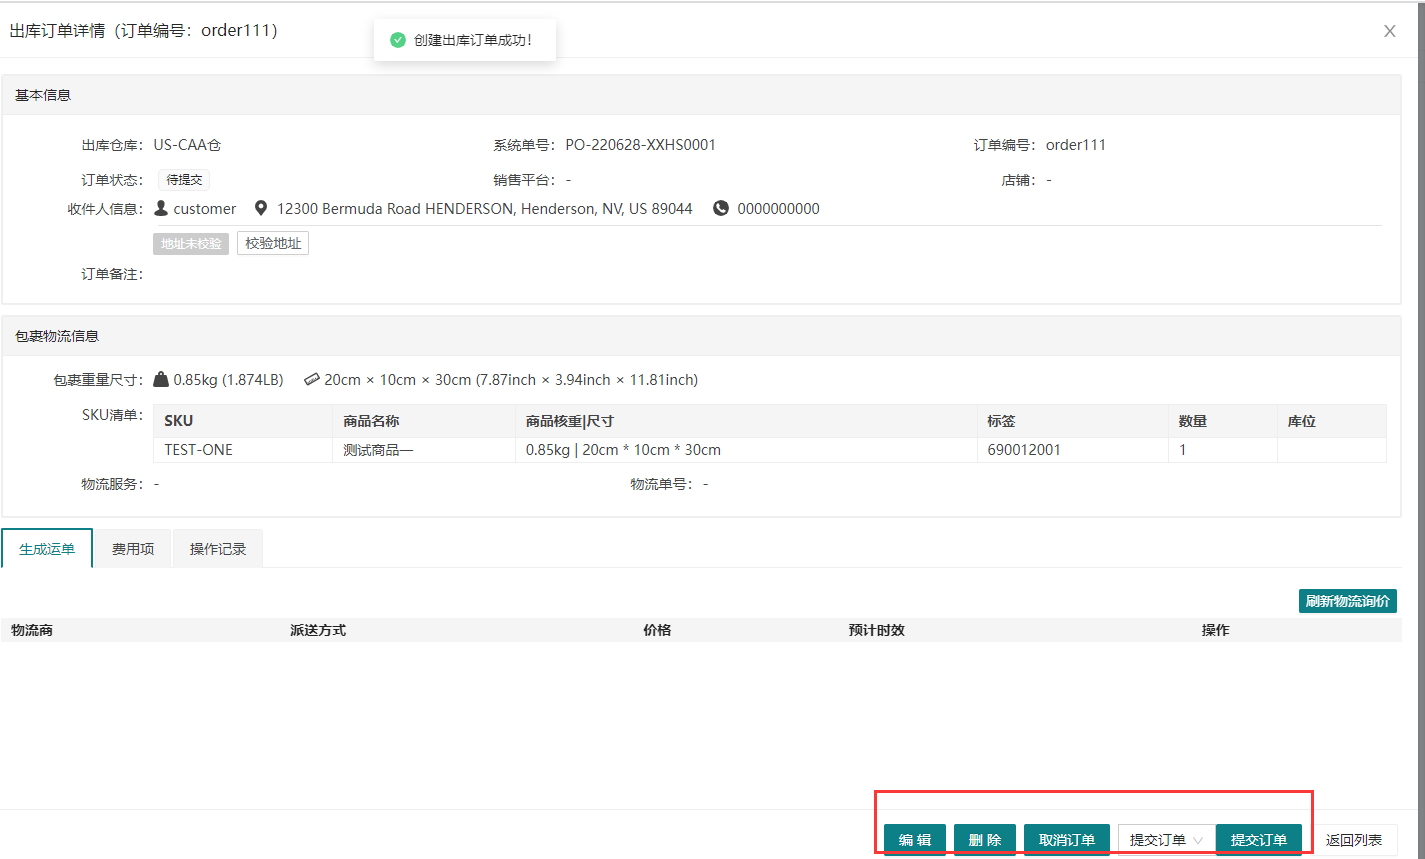The width and height of the screenshot is (1425, 859).
Task: Click the address location pin icon
Action: [x=261, y=209]
